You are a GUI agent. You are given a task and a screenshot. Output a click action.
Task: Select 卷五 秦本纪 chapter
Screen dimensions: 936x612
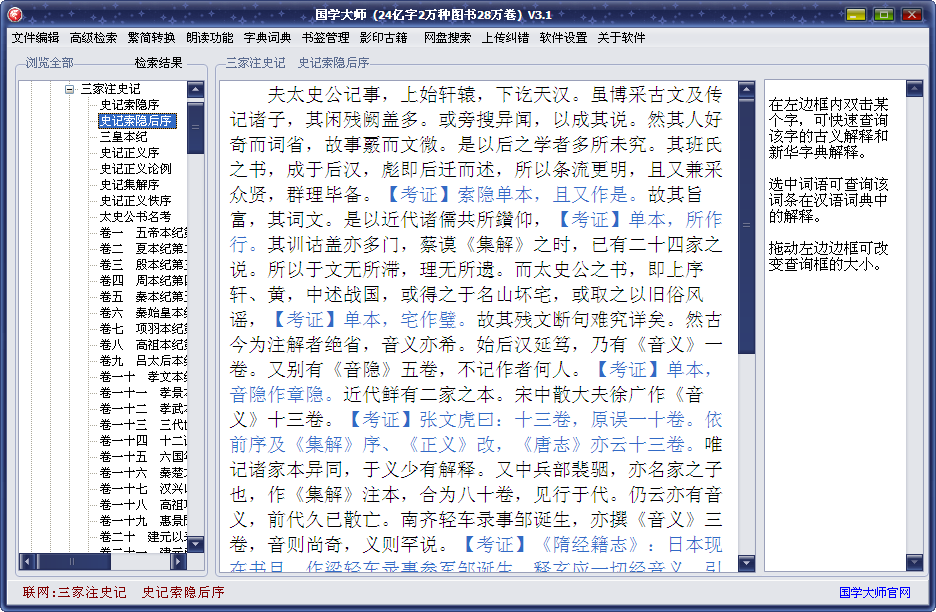[x=143, y=297]
